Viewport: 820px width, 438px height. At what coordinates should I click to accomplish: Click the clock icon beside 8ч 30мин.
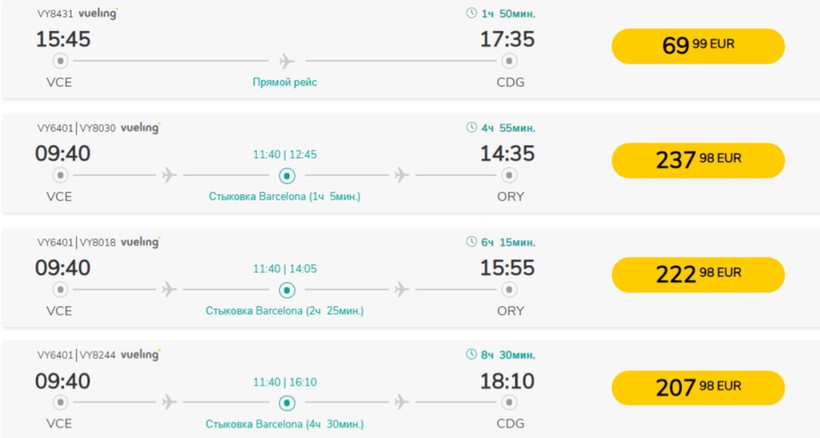pos(472,355)
